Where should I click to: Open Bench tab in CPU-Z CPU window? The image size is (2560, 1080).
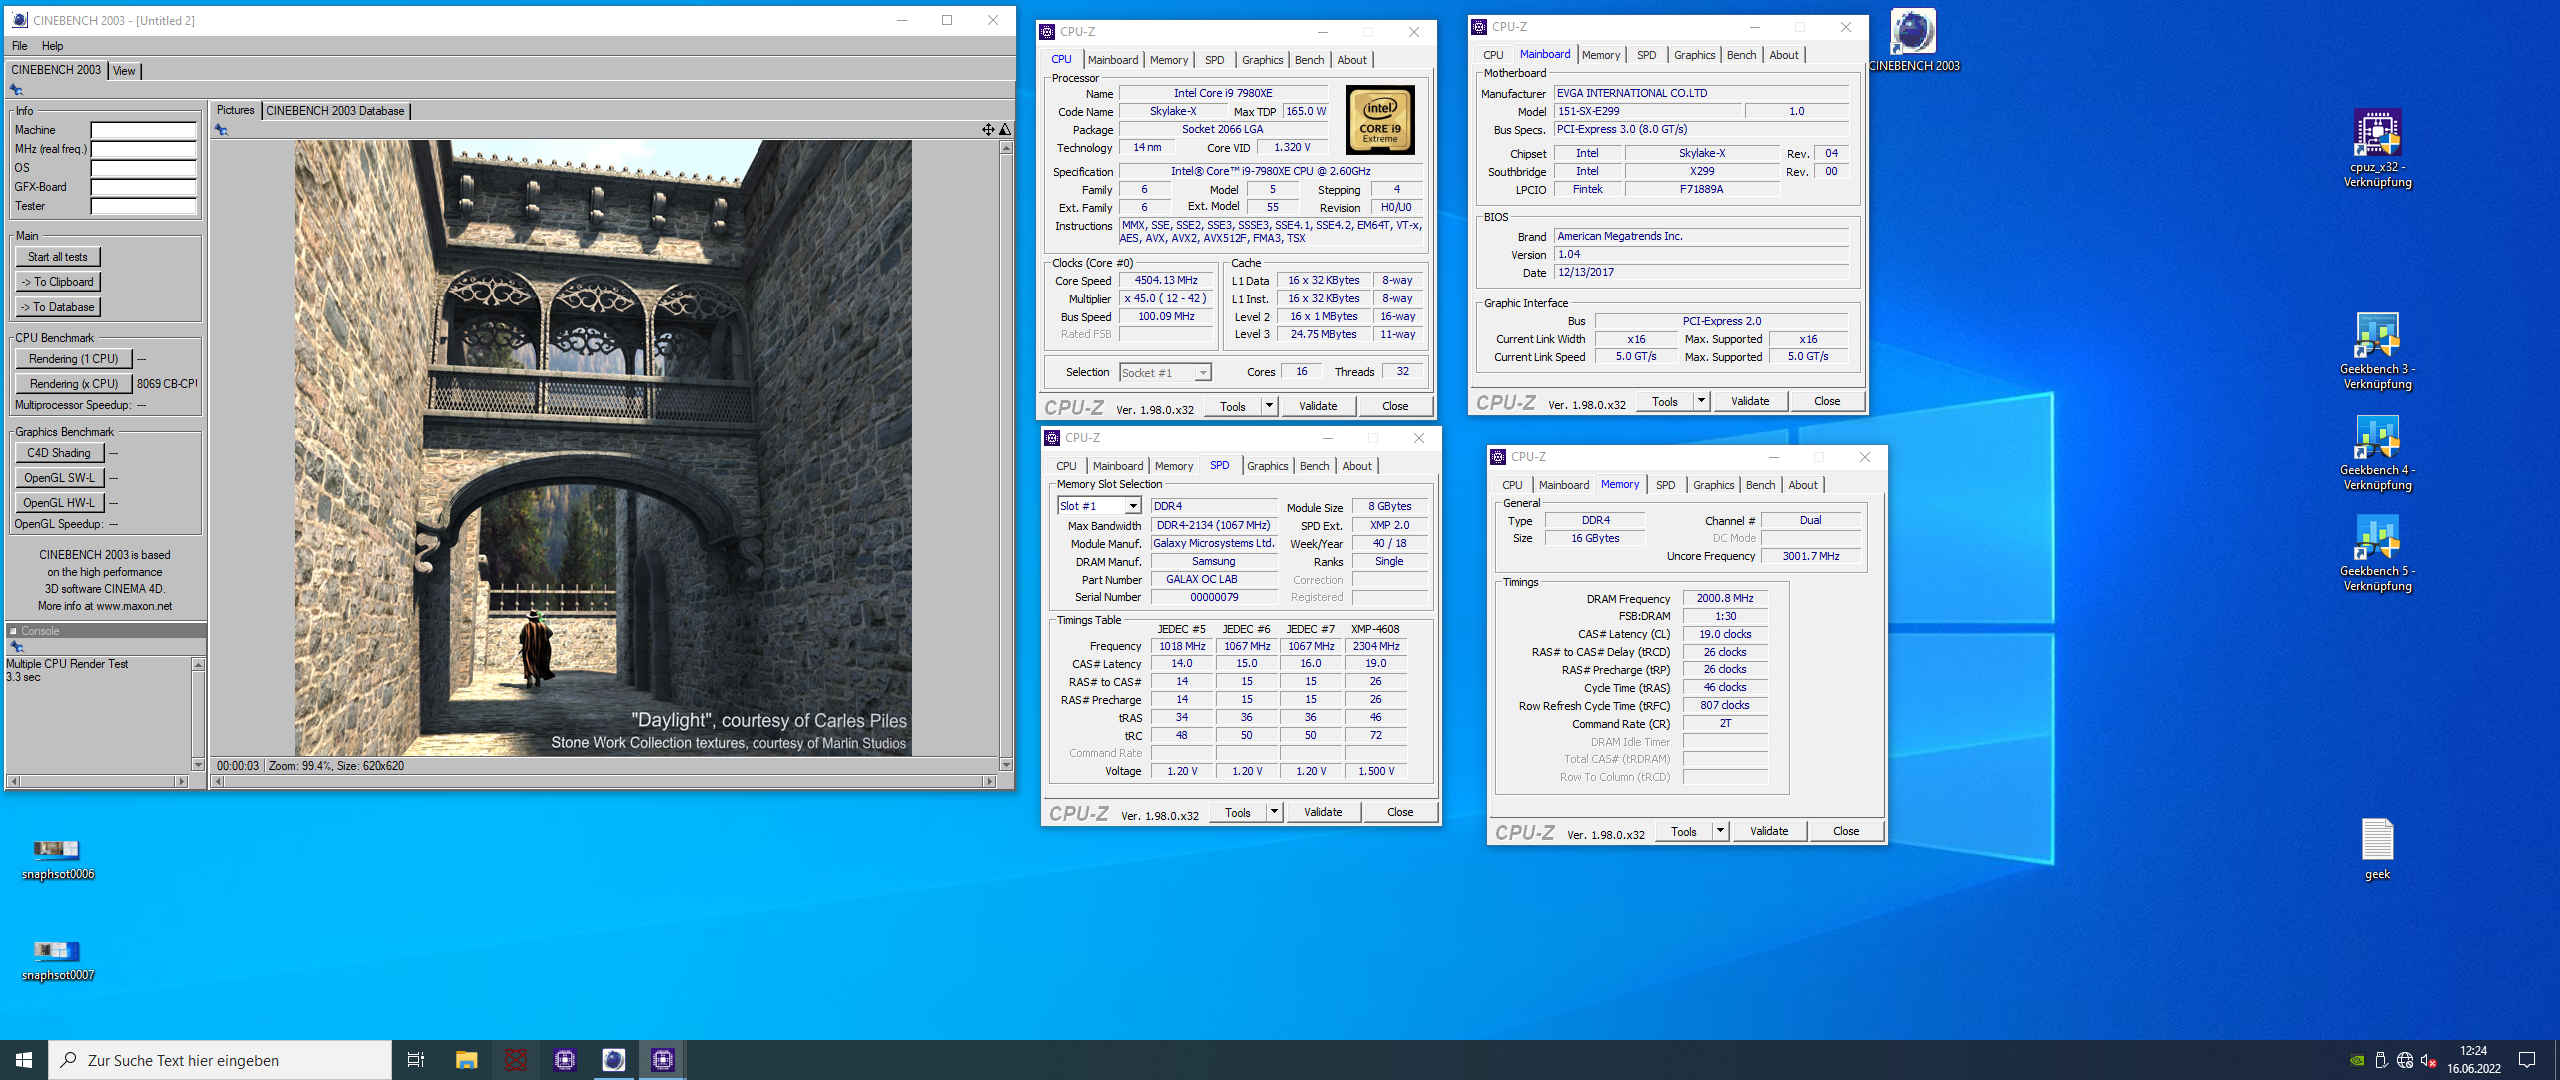point(1309,60)
